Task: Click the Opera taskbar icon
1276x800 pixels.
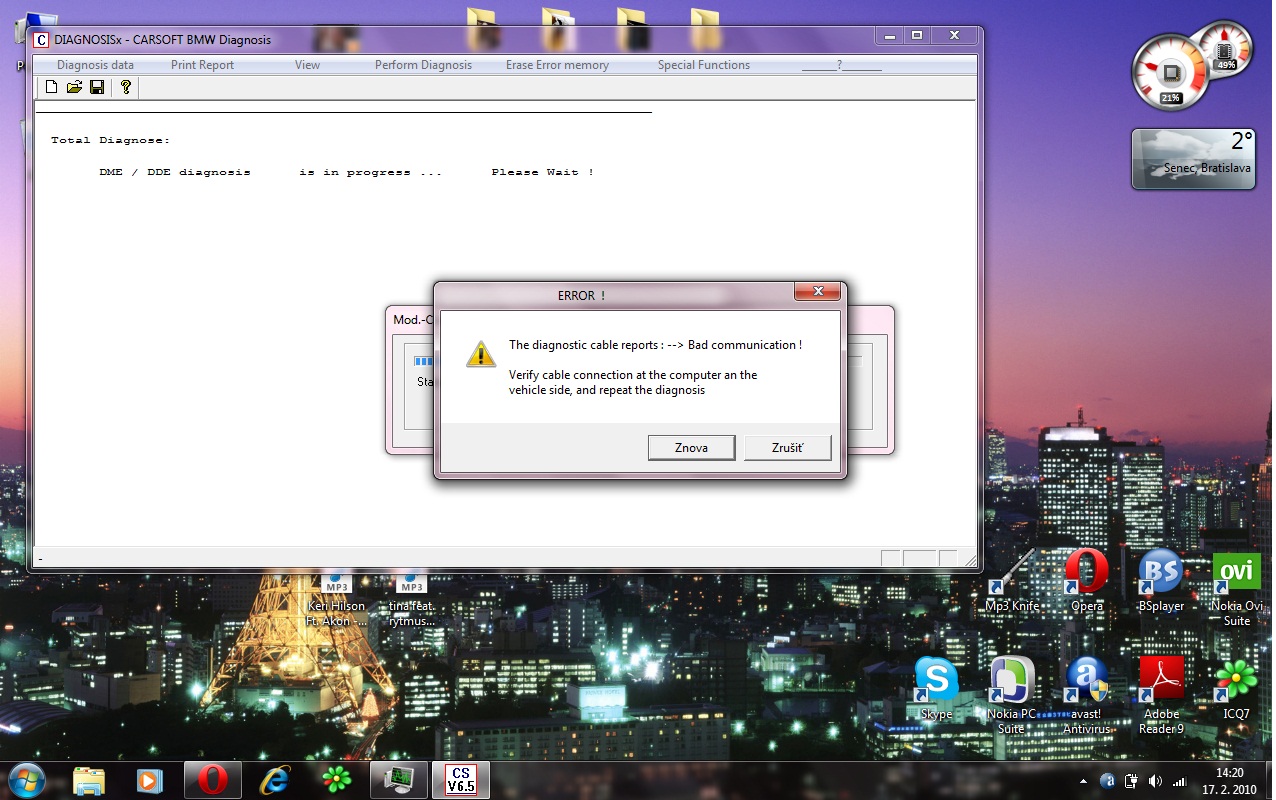Action: (x=212, y=780)
